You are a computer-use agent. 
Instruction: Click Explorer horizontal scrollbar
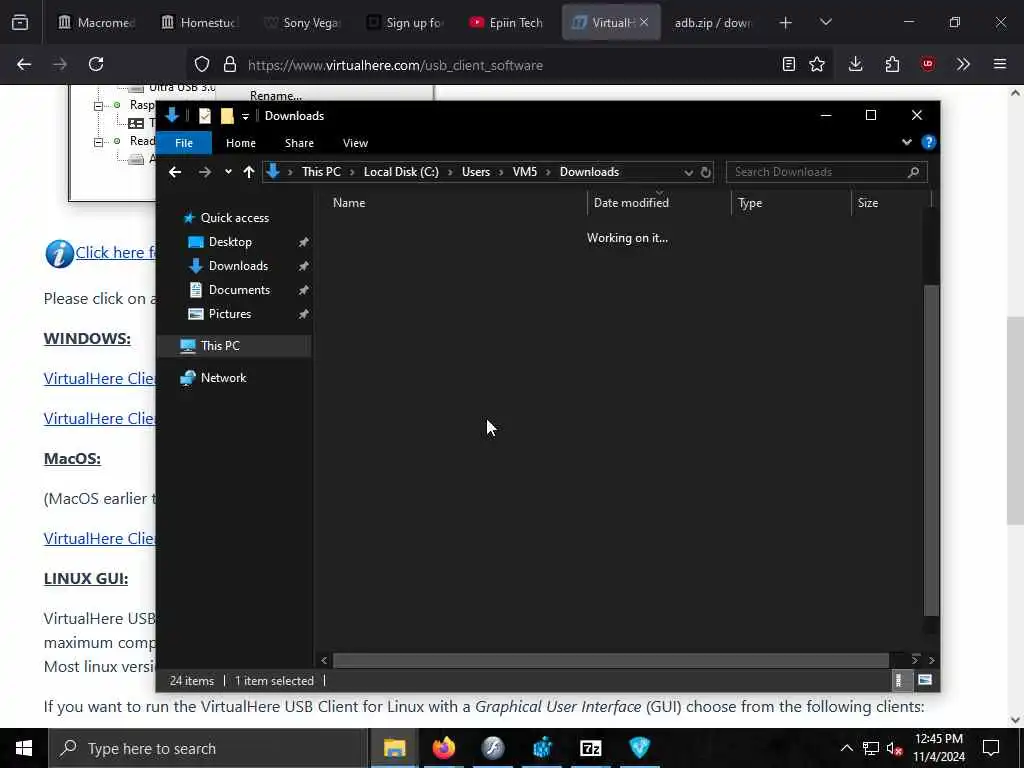[611, 660]
